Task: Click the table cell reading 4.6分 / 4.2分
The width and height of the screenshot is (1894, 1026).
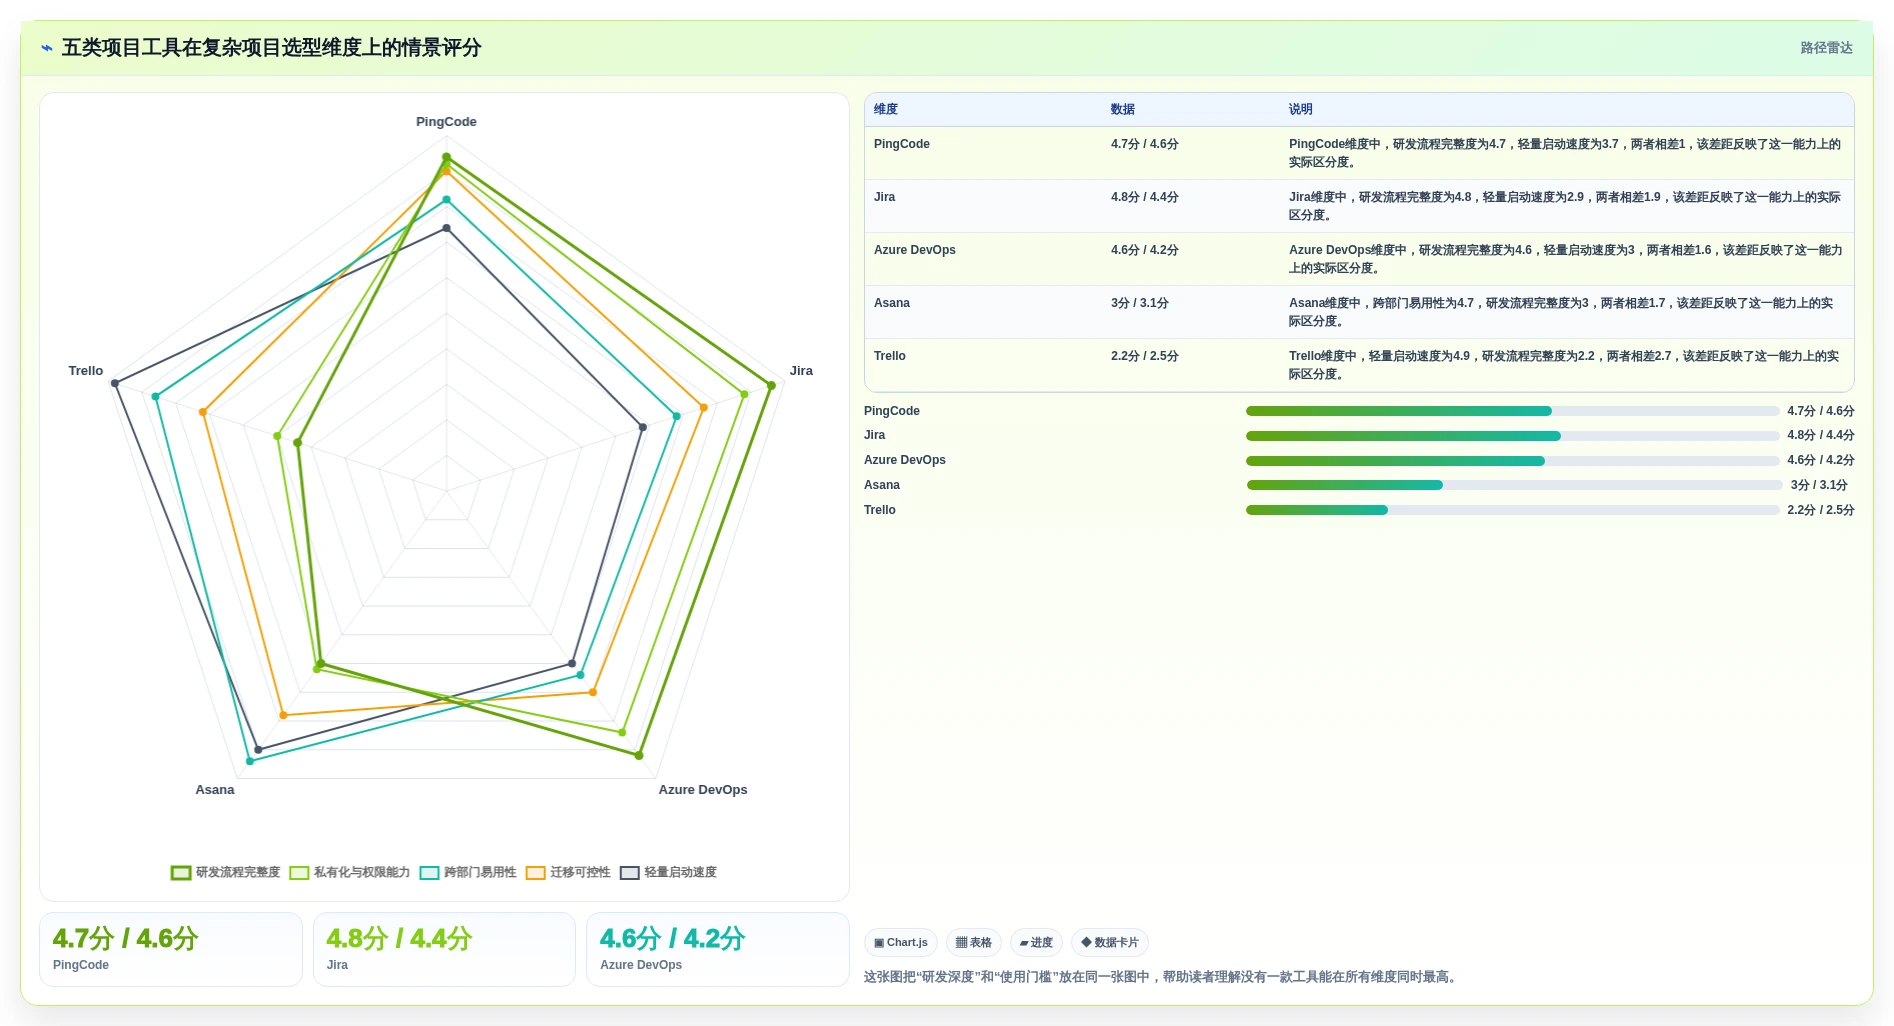Action: coord(1145,250)
